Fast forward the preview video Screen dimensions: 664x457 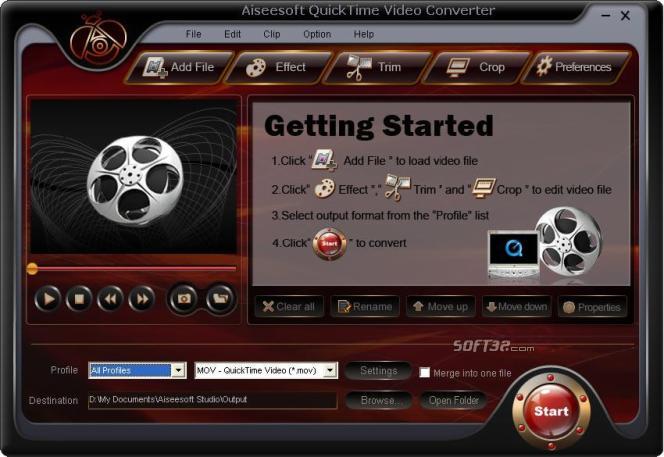(141, 299)
